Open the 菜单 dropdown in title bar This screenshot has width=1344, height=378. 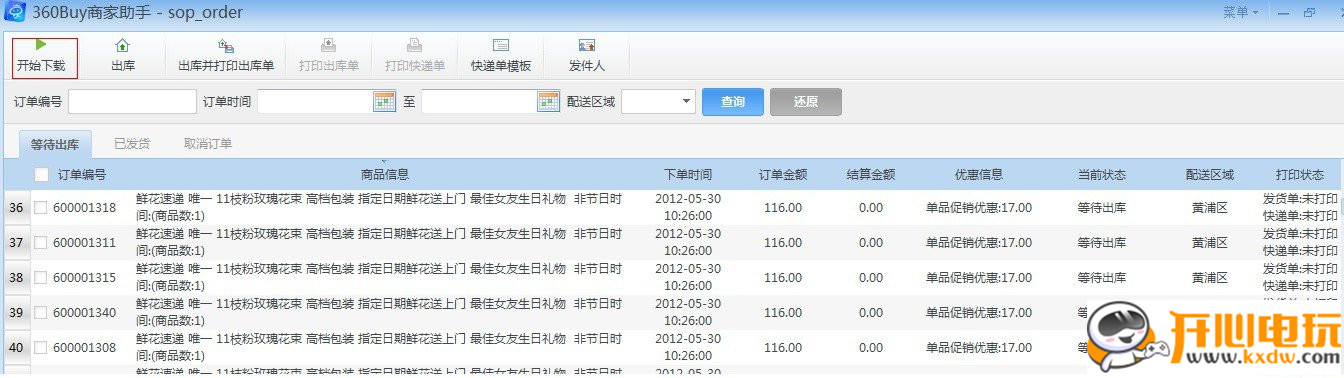pos(1240,12)
